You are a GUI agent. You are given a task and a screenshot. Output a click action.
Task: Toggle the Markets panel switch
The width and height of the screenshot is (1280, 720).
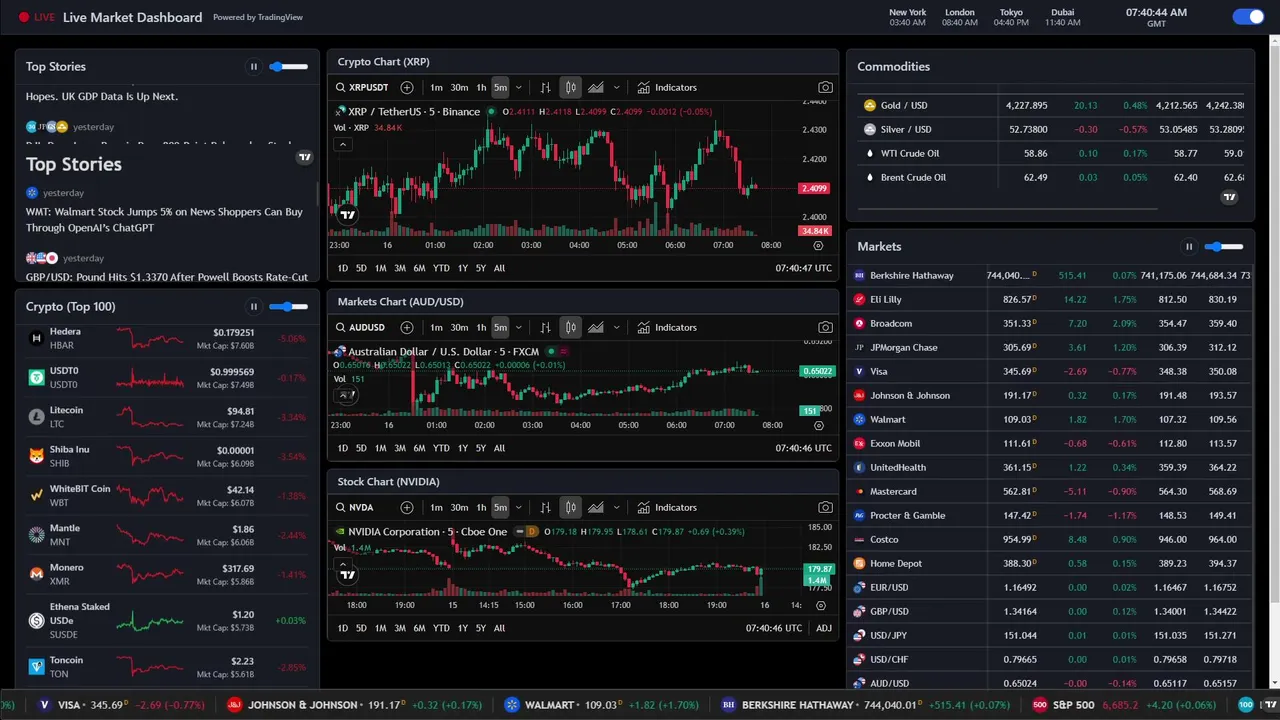click(1224, 247)
